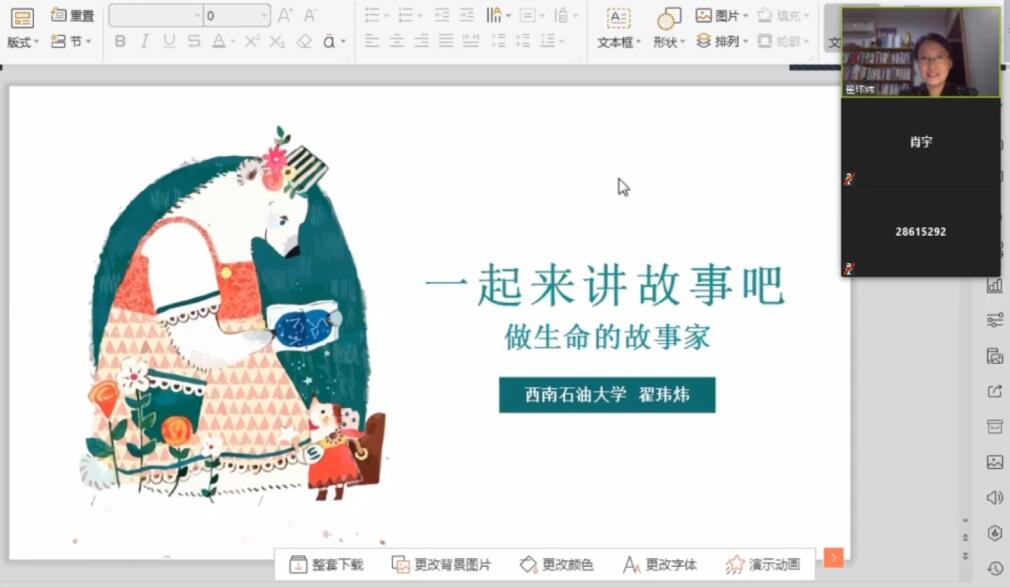Open the font color swatch
The height and width of the screenshot is (587, 1010).
pos(218,40)
